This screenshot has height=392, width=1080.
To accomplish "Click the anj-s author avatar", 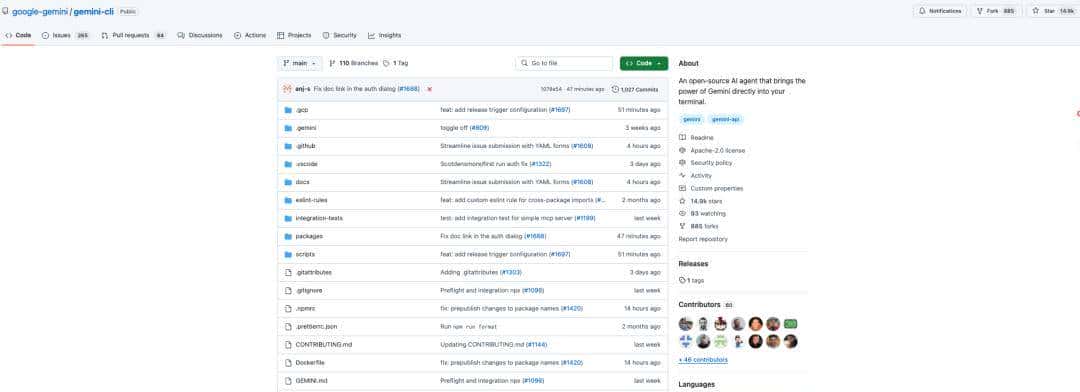I will tap(288, 89).
